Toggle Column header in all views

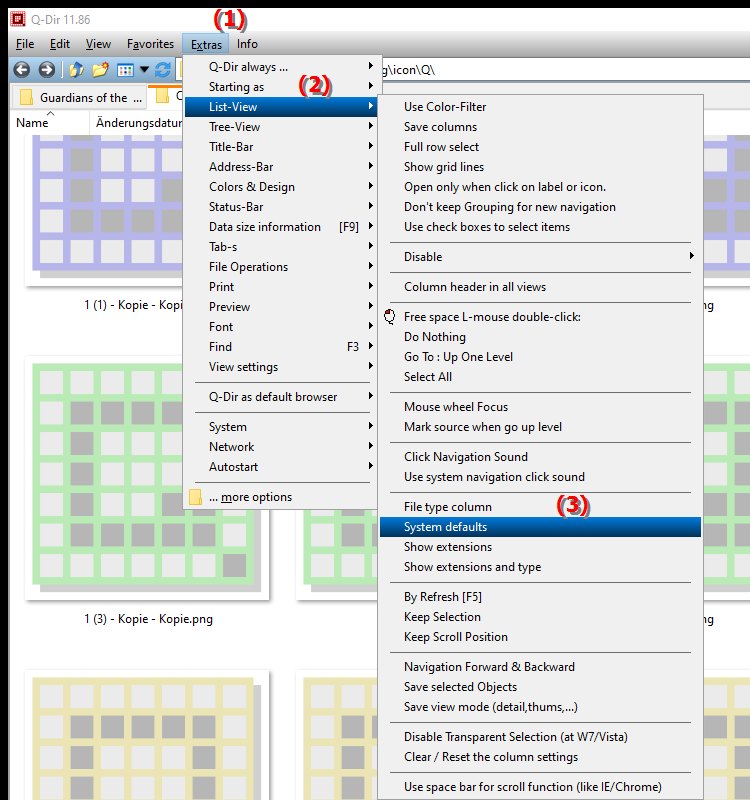(x=540, y=287)
